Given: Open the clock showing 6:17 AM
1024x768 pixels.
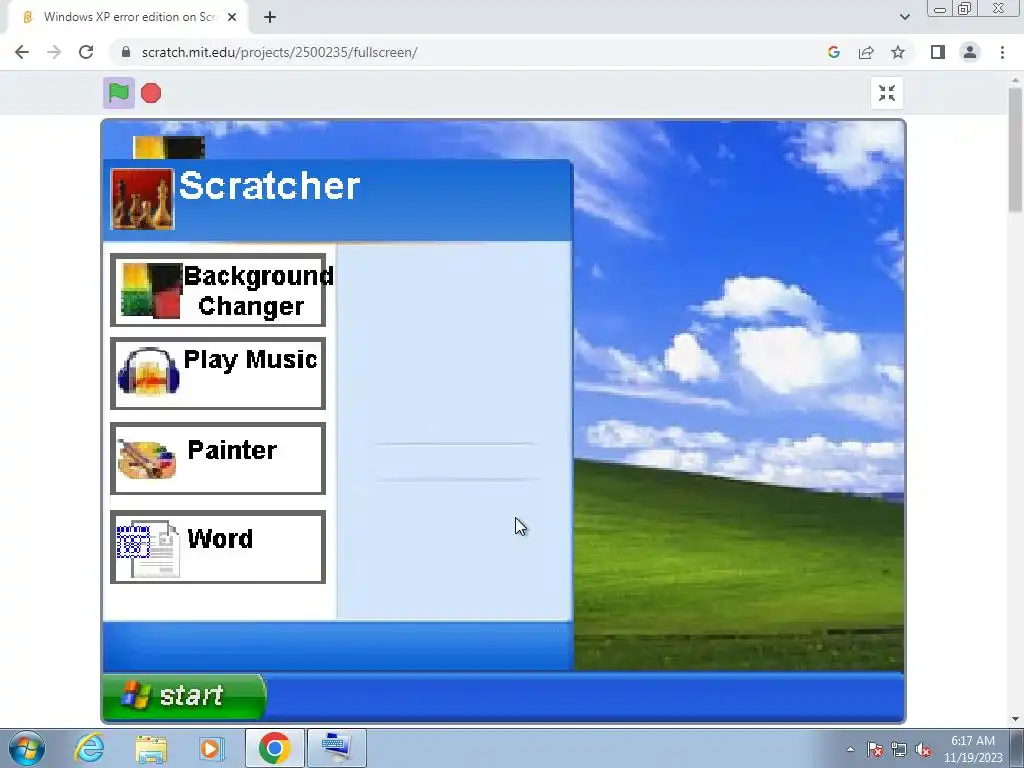Looking at the screenshot, I should coord(973,749).
